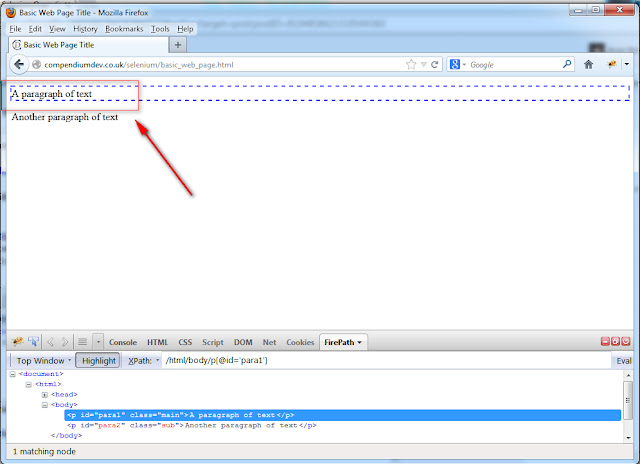Collapse the document node
Viewport: 640px width, 464px height.
pyautogui.click(x=13, y=374)
